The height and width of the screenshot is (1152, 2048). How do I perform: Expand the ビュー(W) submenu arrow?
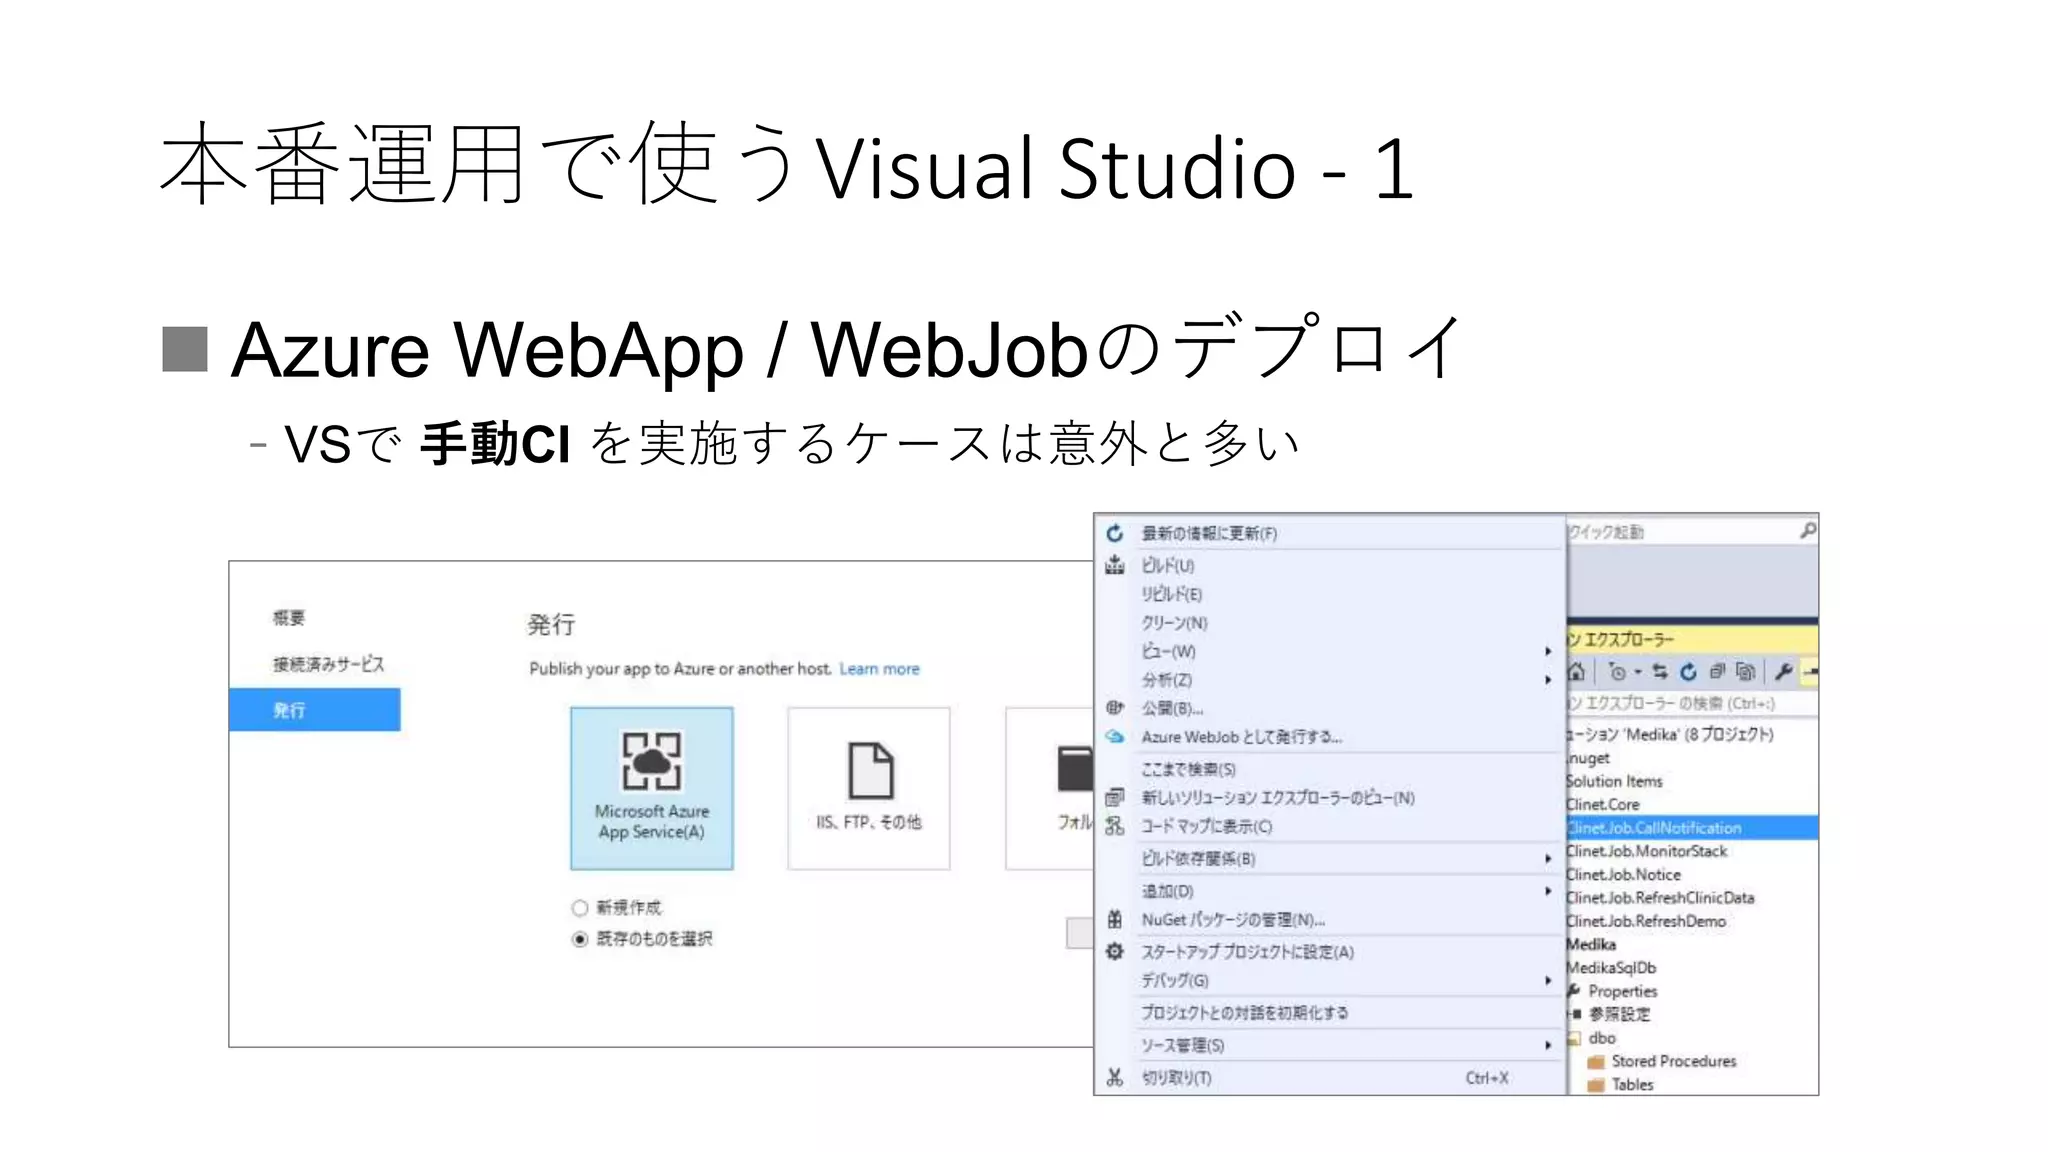(x=1548, y=651)
